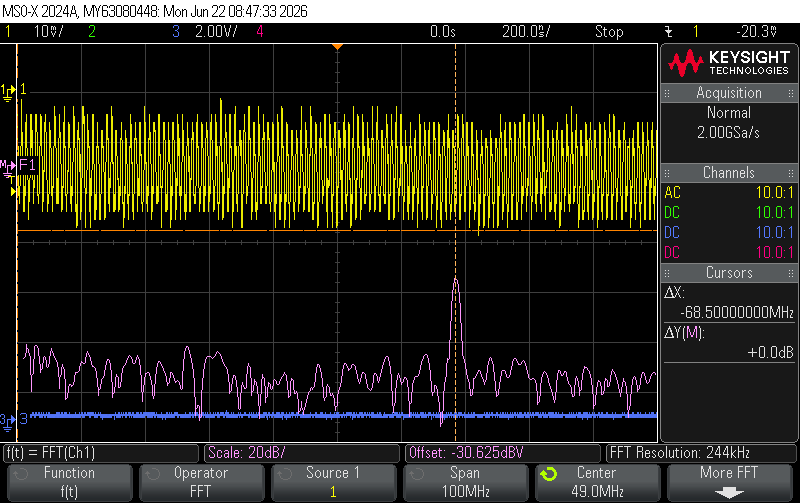Click the yellow 10.0:1 probe ratio
Screen dimensions: 800x503
[774, 192]
